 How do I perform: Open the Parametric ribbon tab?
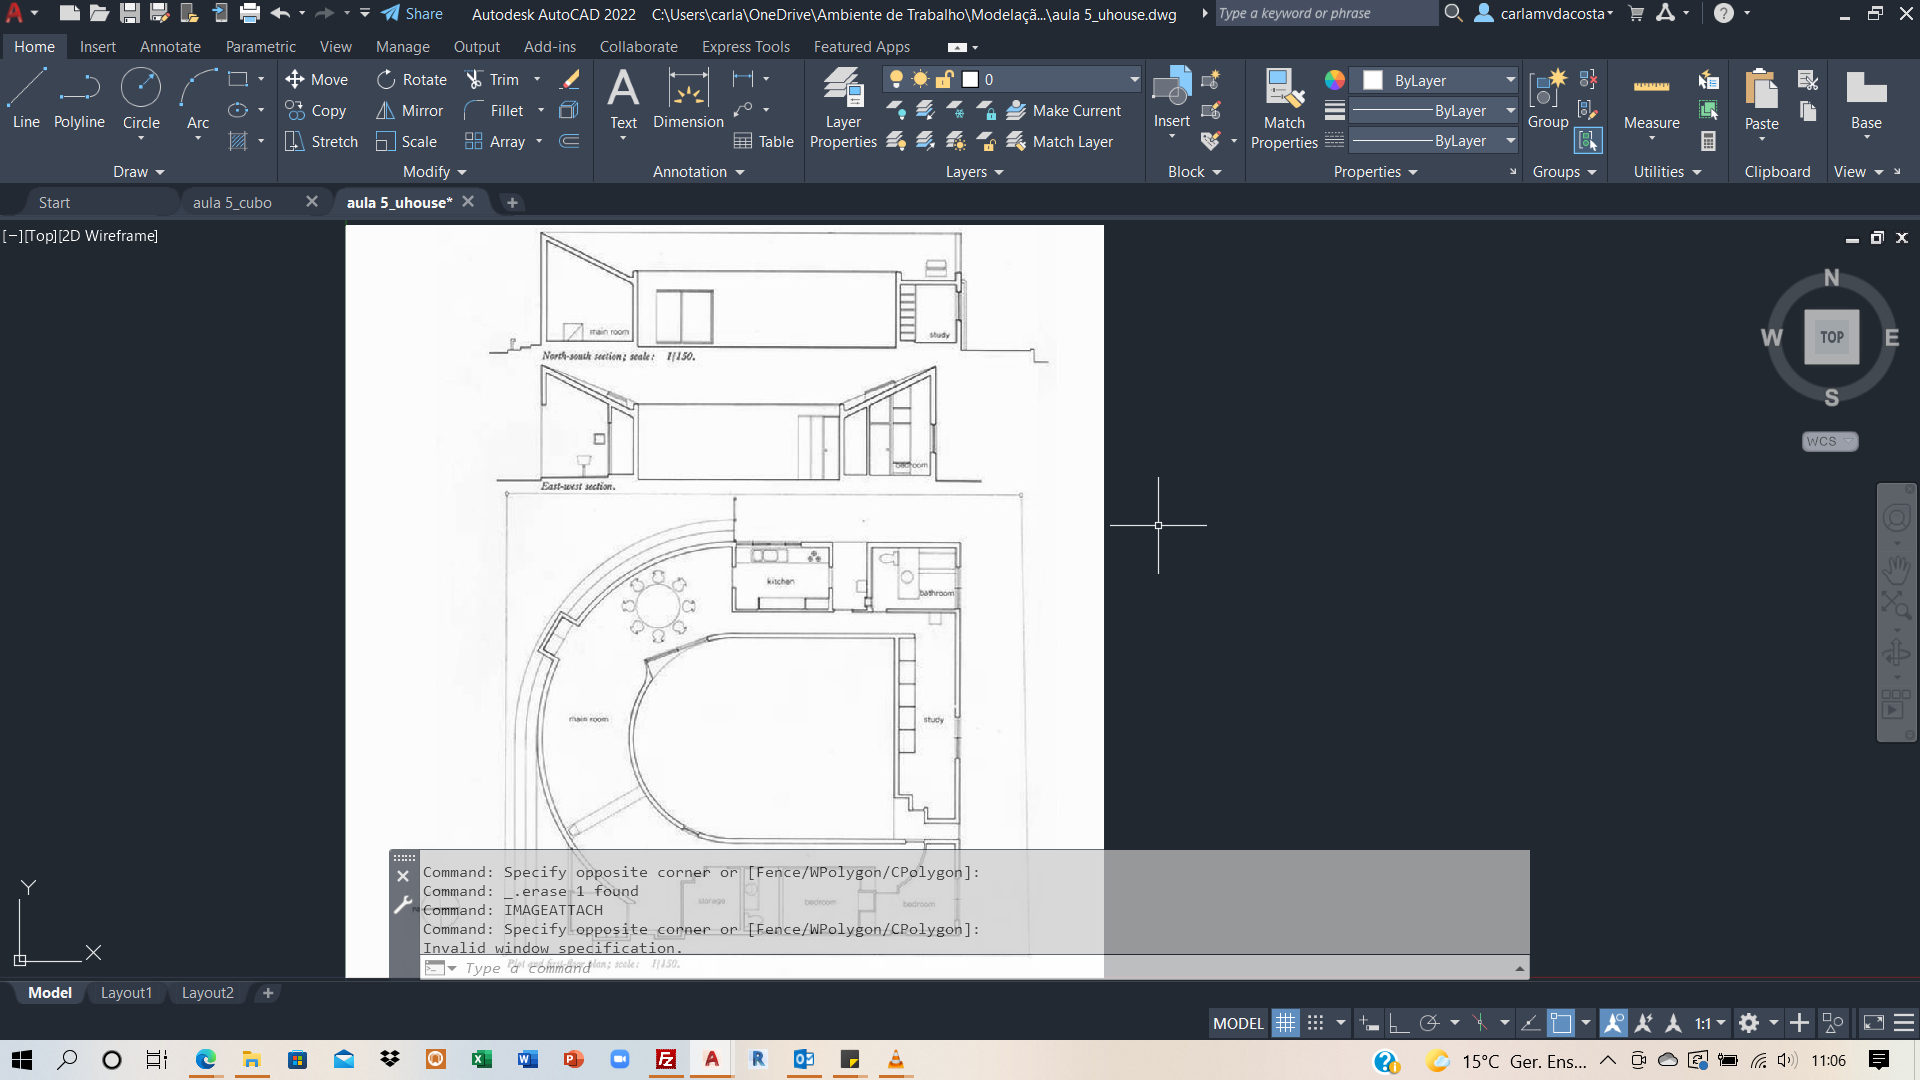coord(260,46)
